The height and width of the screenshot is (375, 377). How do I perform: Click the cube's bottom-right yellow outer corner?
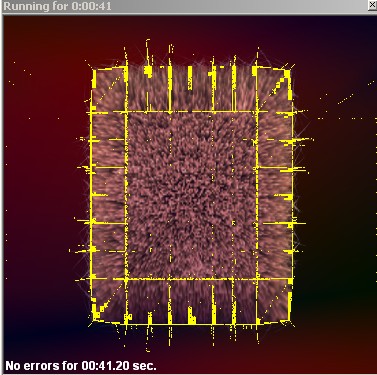coord(289,321)
